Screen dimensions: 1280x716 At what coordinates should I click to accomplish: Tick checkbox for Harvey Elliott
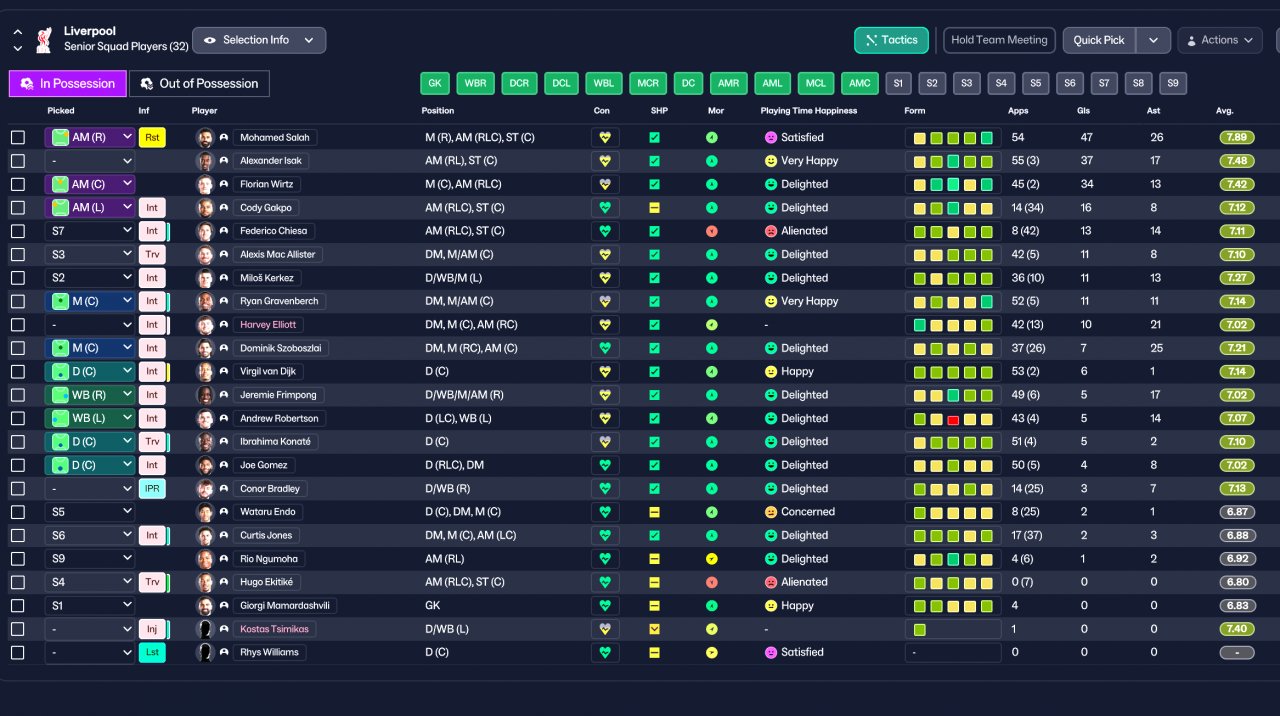18,325
